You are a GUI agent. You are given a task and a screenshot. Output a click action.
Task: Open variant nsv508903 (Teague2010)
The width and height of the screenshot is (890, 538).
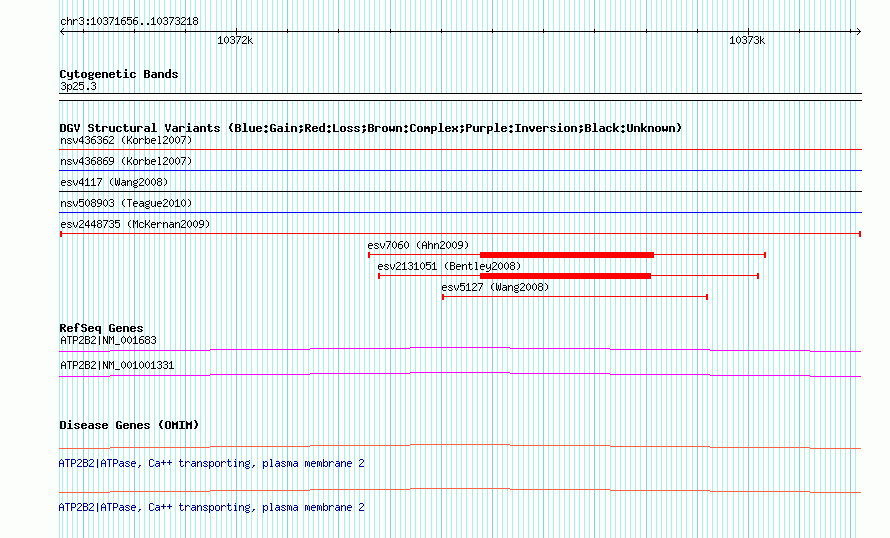[126, 203]
